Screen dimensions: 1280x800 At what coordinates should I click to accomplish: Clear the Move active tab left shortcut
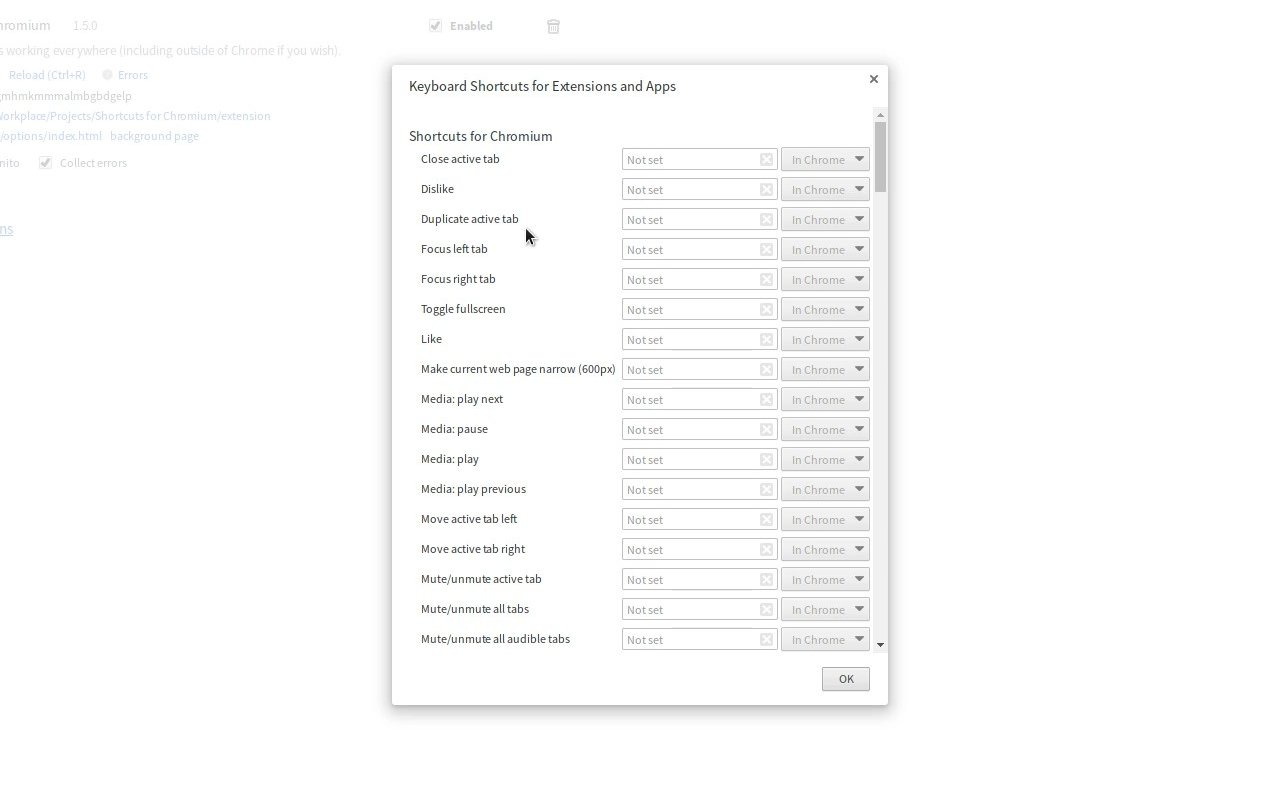[x=766, y=520]
